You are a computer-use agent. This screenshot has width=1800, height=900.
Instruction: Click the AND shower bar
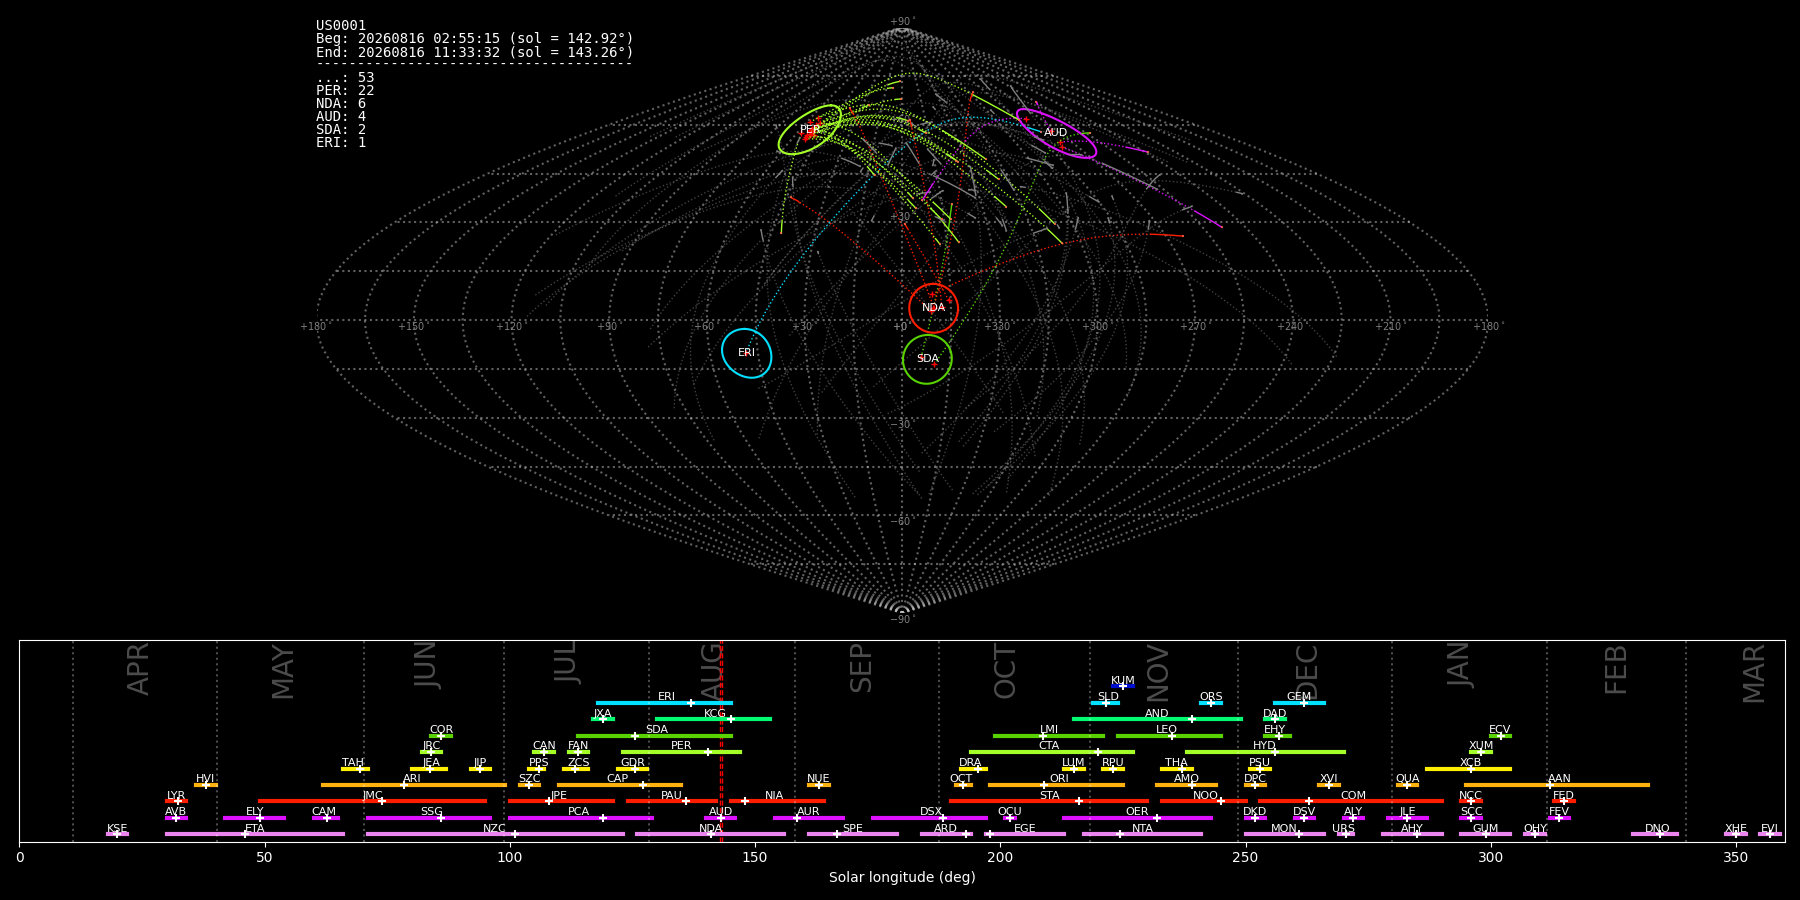[1157, 719]
